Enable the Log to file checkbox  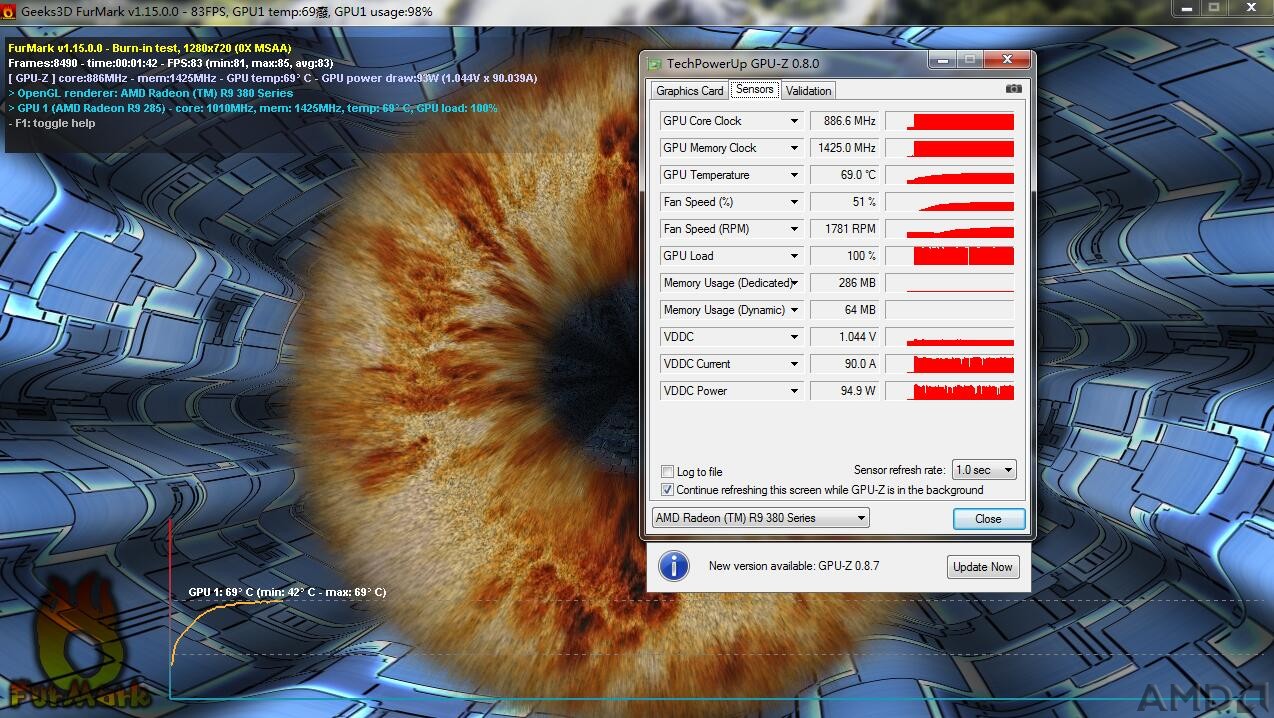point(668,472)
